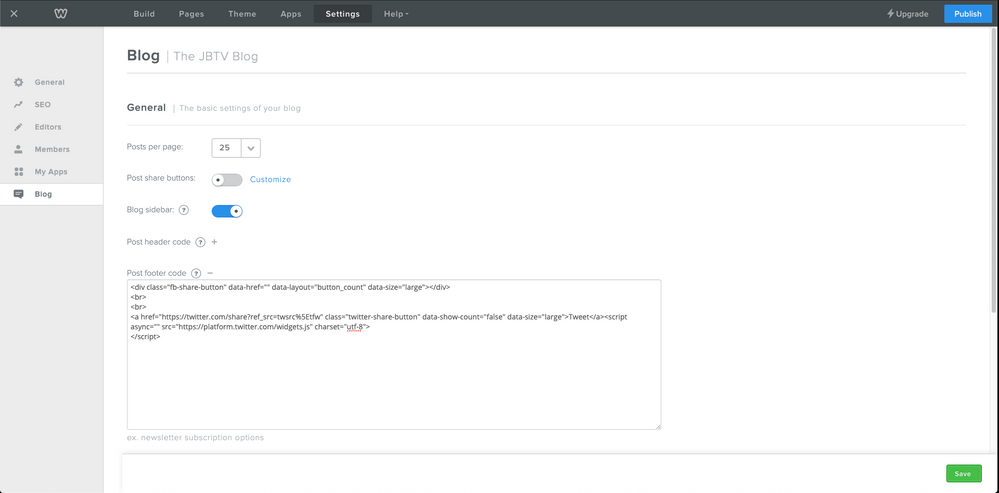
Task: Click the 'Post share buttons:' label
Action: point(161,178)
